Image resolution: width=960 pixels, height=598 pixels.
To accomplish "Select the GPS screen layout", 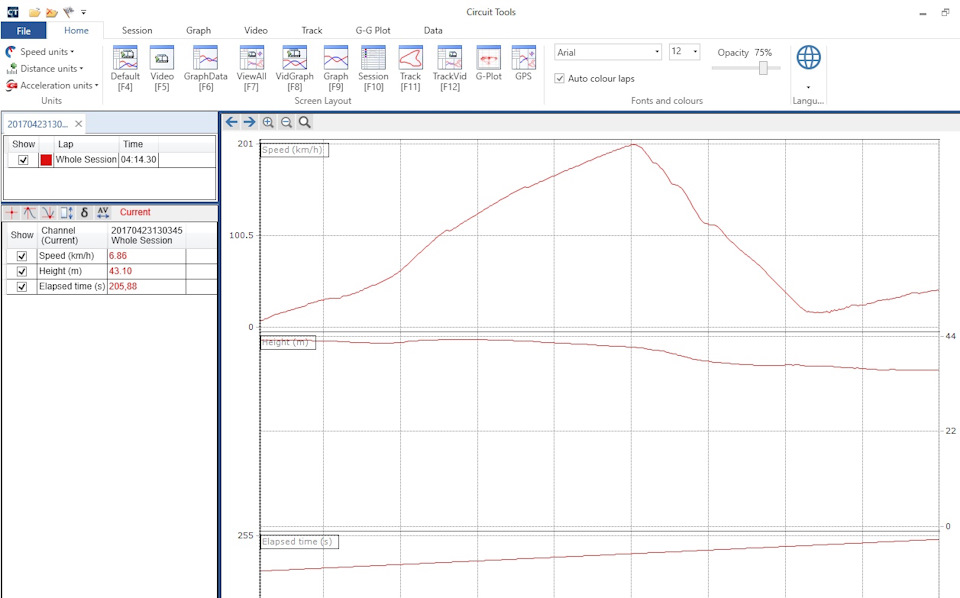I will [523, 63].
